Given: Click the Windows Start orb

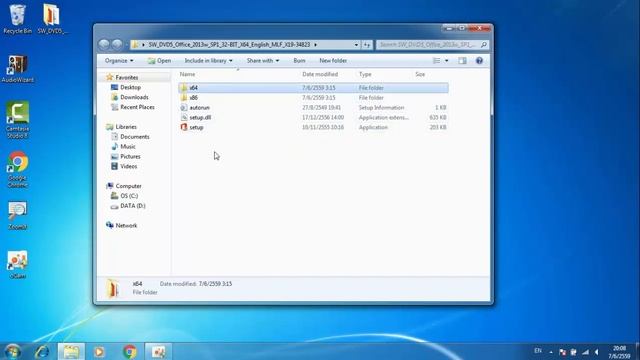Looking at the screenshot, I should (13, 351).
